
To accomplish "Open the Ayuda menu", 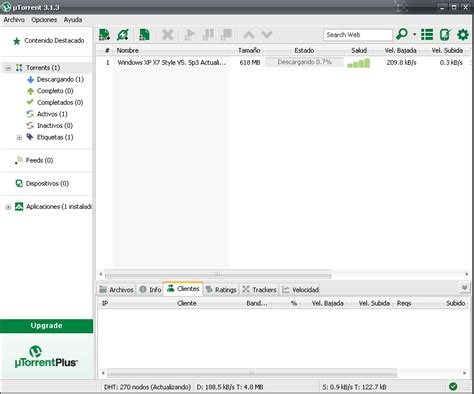I will [73, 20].
